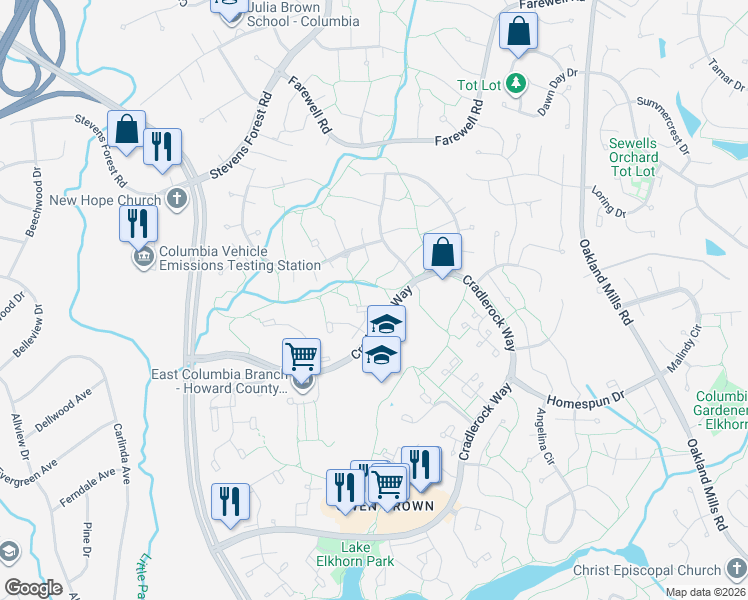
Task: Select Columbia Vehicle Emissions Testing Station text
Action: pos(239,259)
